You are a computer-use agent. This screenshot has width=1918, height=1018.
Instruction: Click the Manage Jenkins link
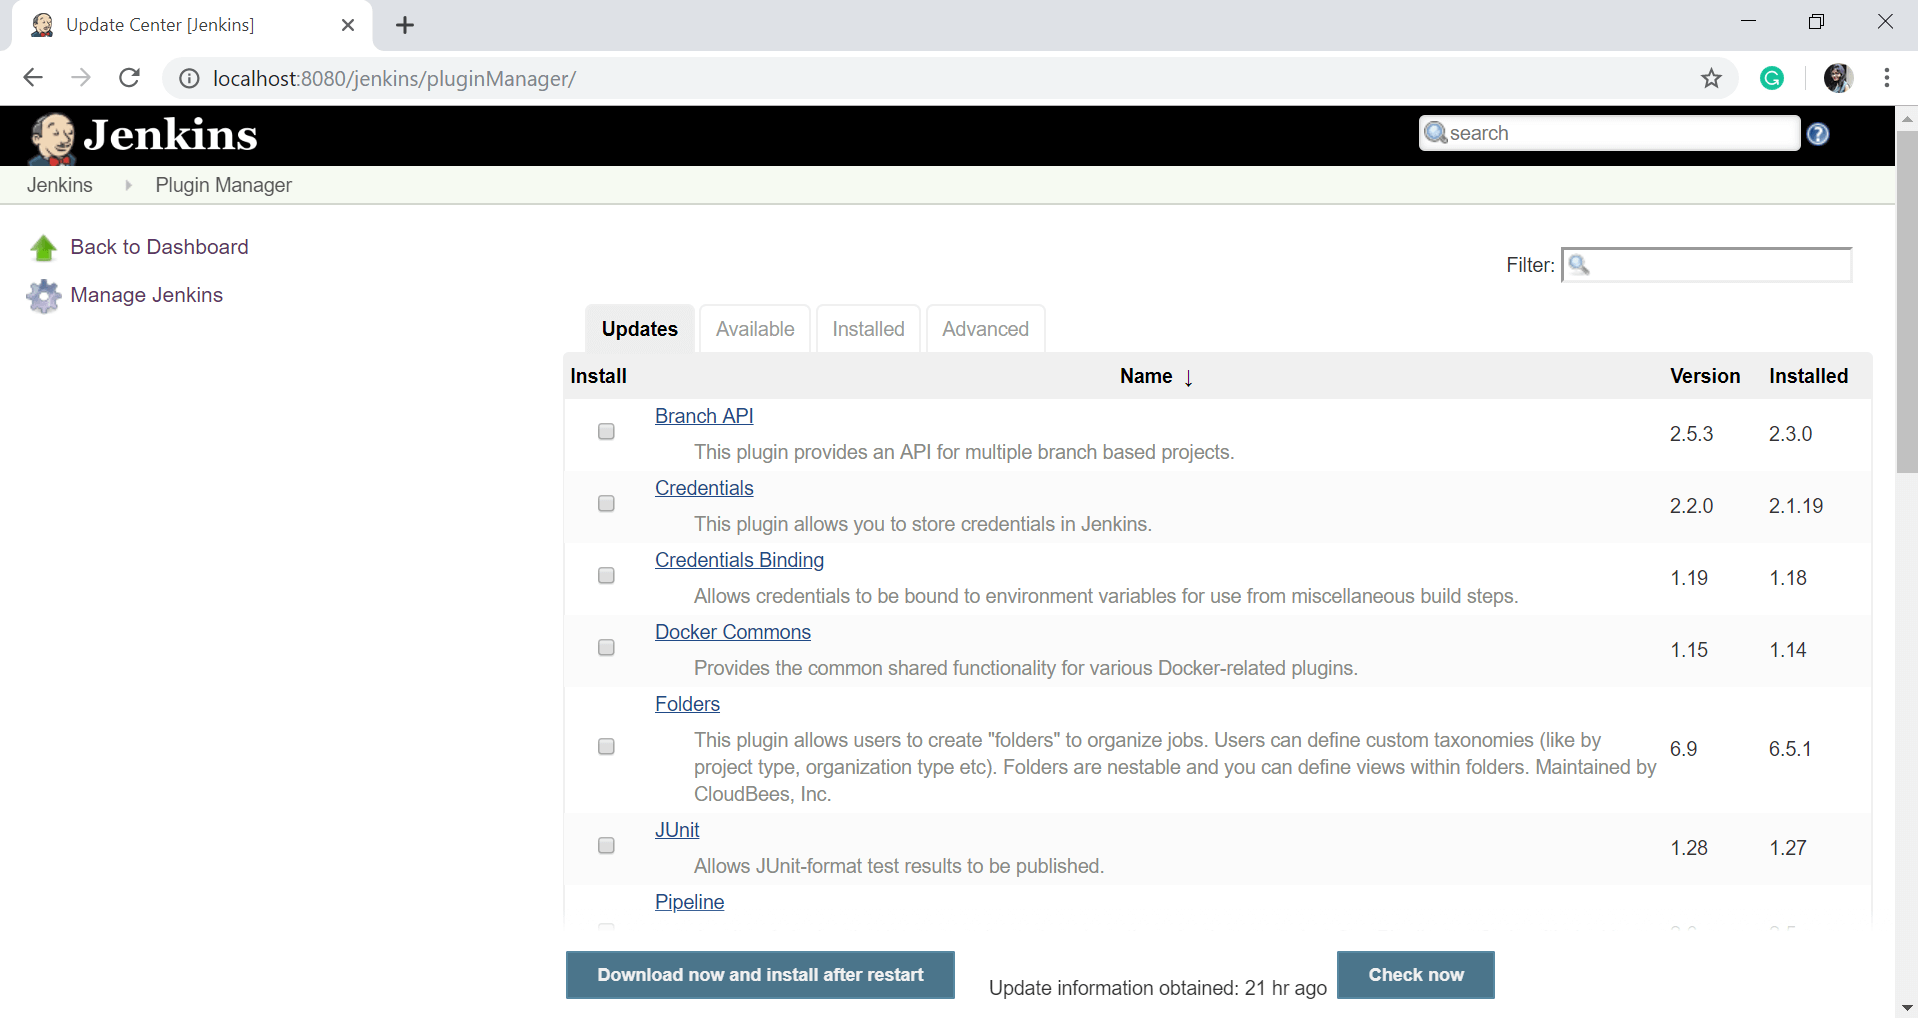click(x=146, y=295)
